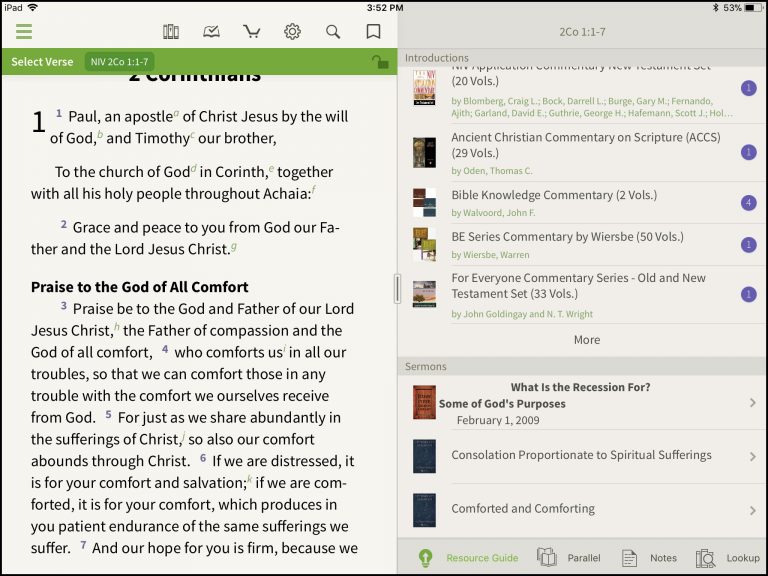Tap footnote a after apostle

click(x=176, y=113)
